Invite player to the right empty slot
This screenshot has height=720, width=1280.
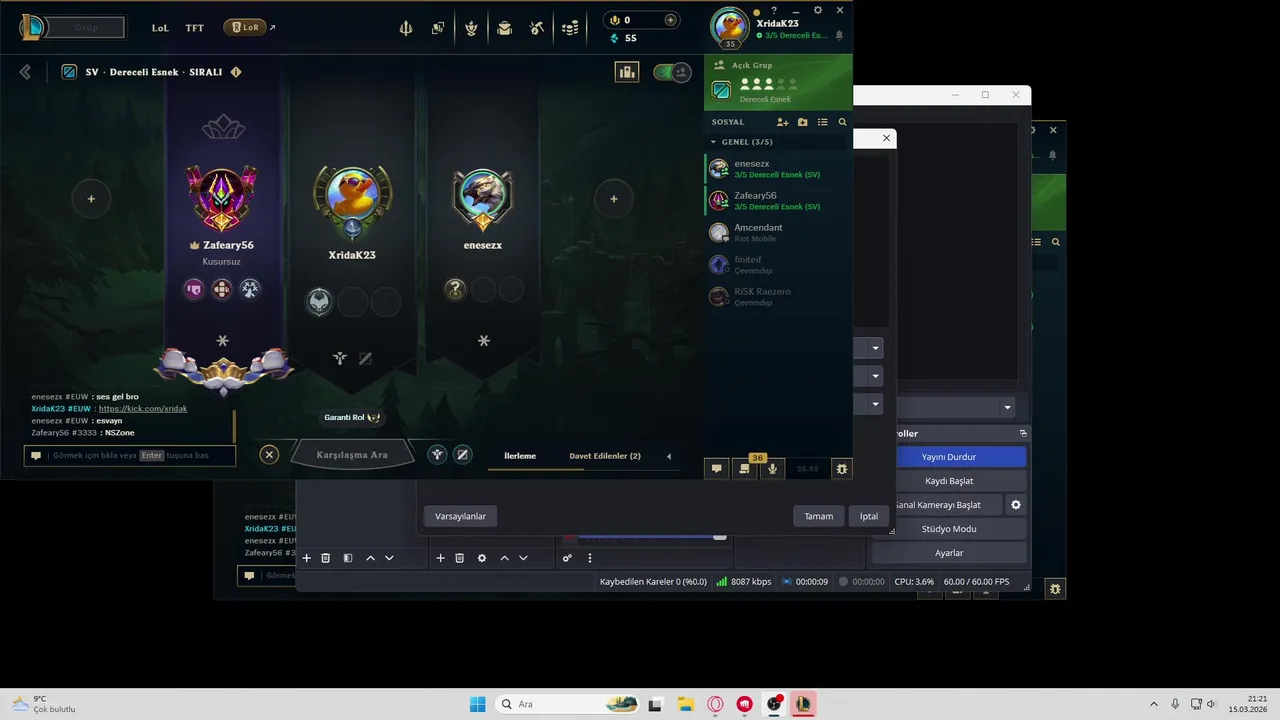click(613, 198)
